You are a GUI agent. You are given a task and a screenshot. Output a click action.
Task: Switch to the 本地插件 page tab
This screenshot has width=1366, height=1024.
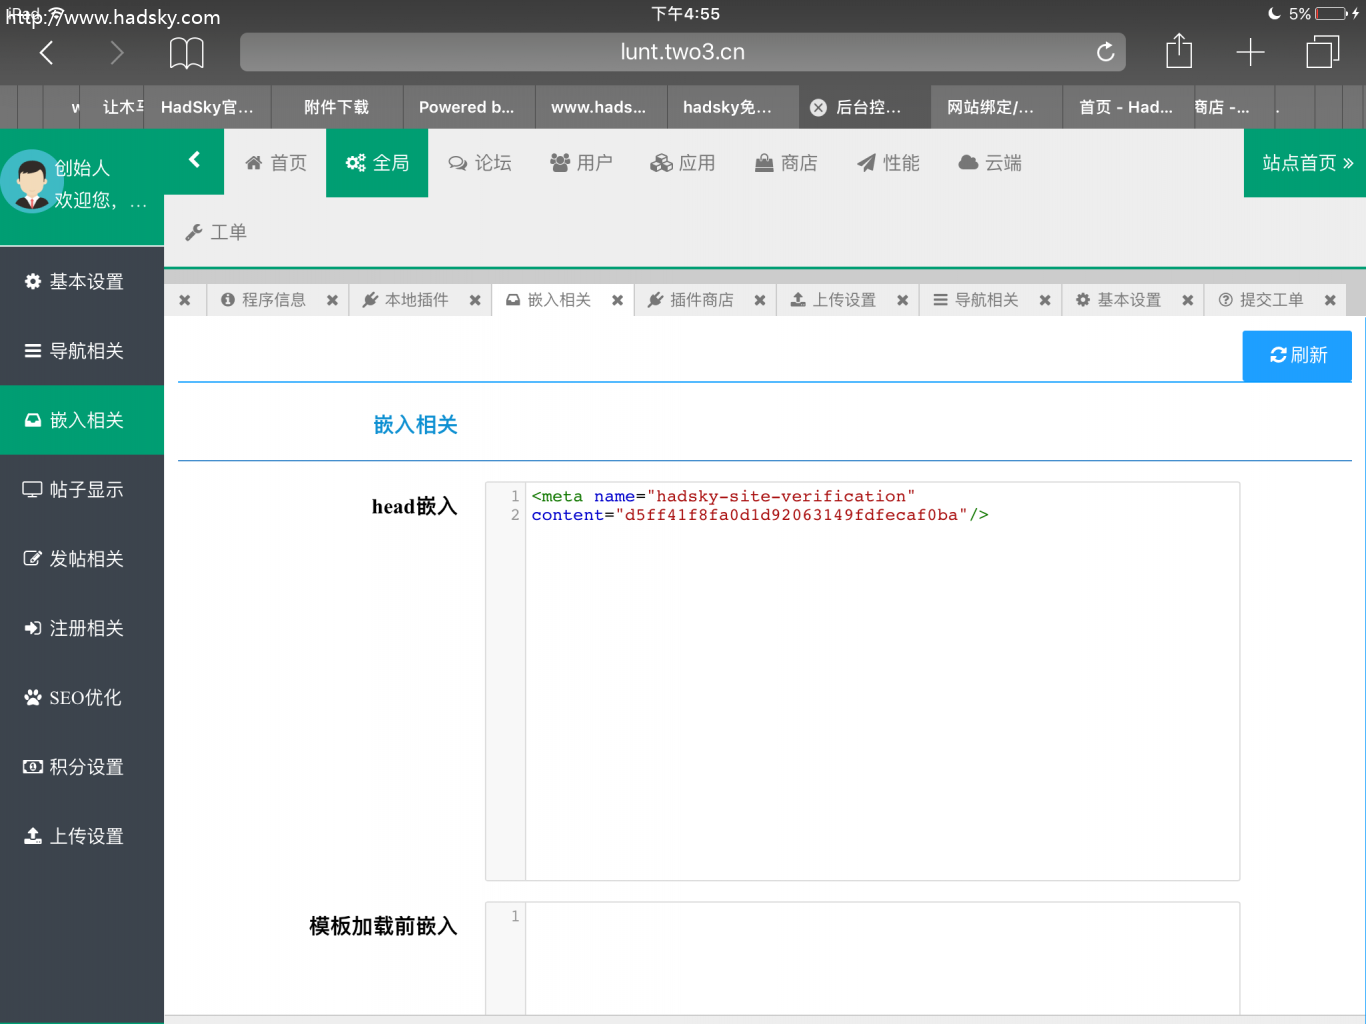click(405, 300)
